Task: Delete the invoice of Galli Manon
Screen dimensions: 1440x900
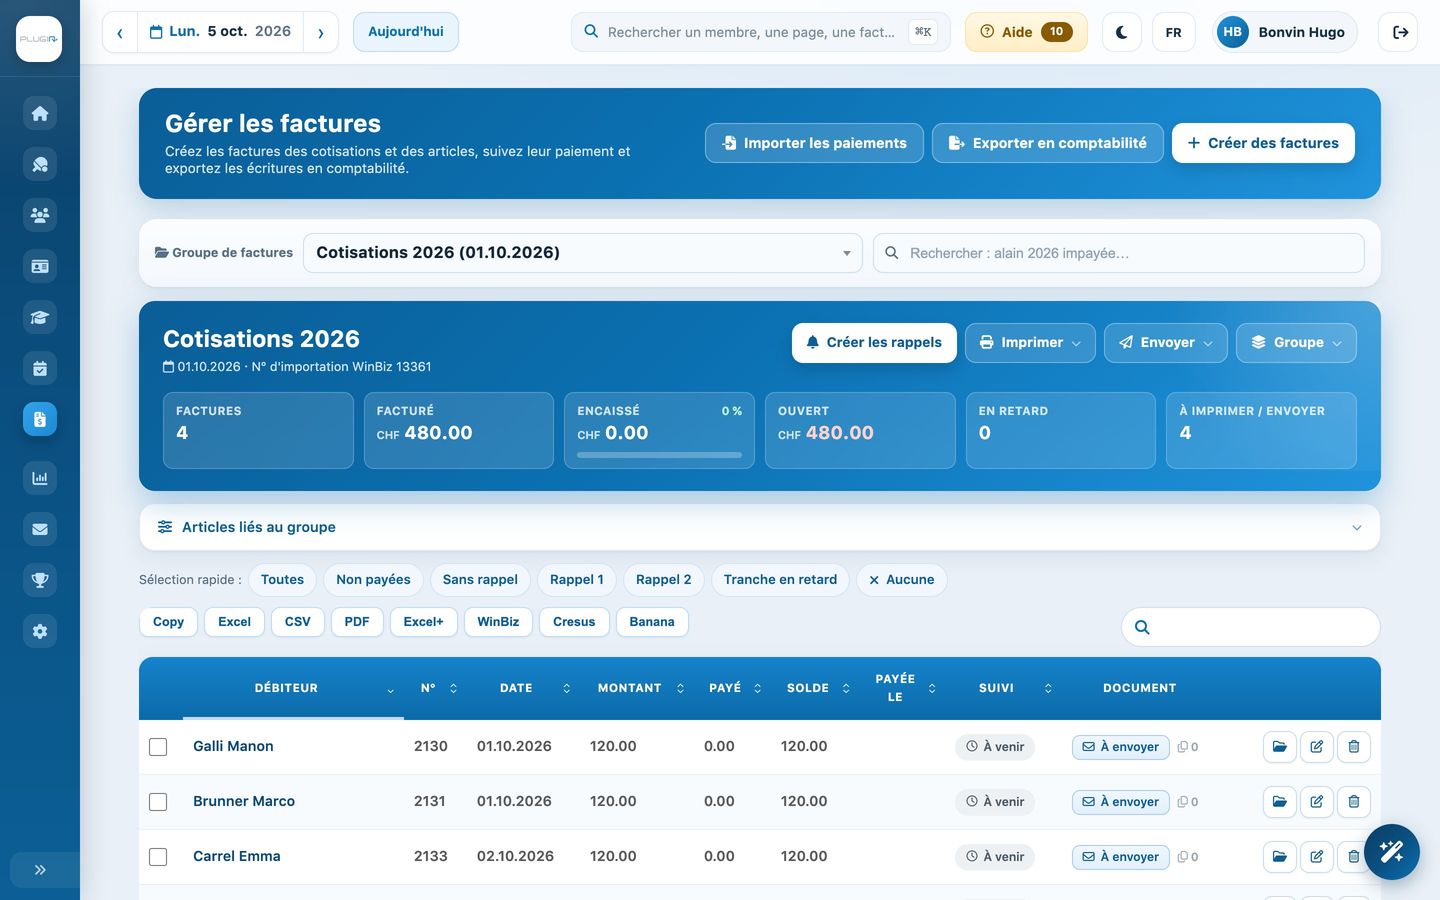Action: [1354, 747]
